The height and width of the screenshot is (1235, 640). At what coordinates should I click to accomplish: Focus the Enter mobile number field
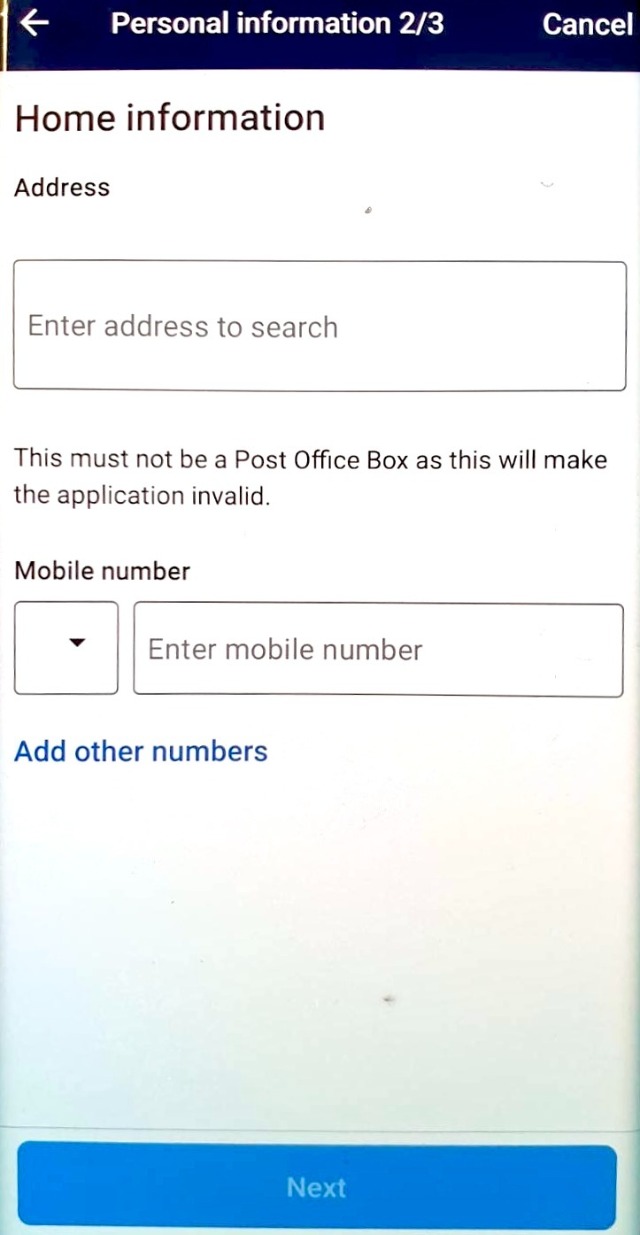coord(378,650)
